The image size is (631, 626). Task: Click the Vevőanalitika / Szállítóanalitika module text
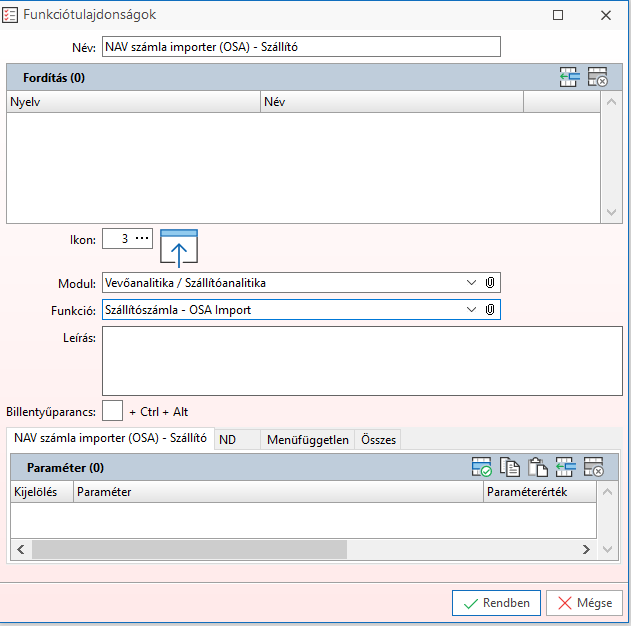click(x=185, y=283)
